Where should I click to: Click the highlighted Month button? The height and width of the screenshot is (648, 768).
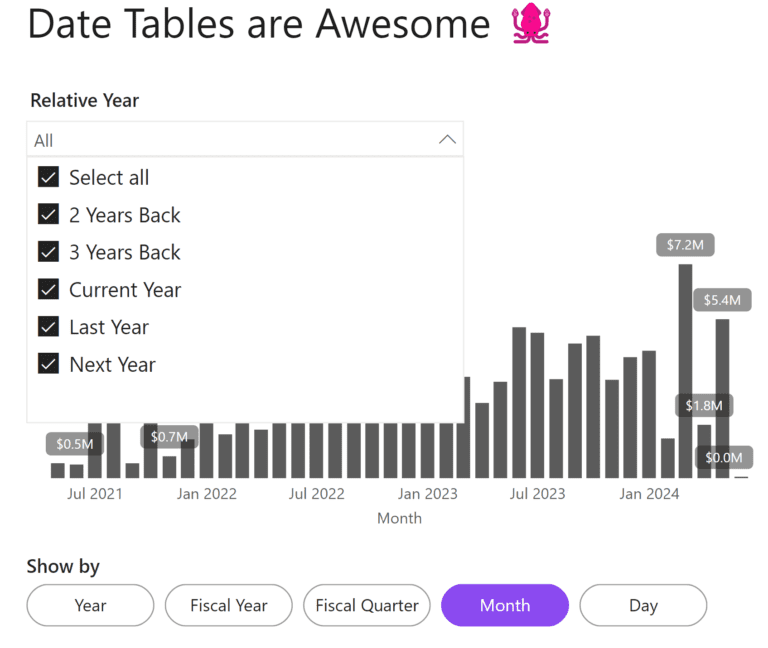pyautogui.click(x=505, y=605)
